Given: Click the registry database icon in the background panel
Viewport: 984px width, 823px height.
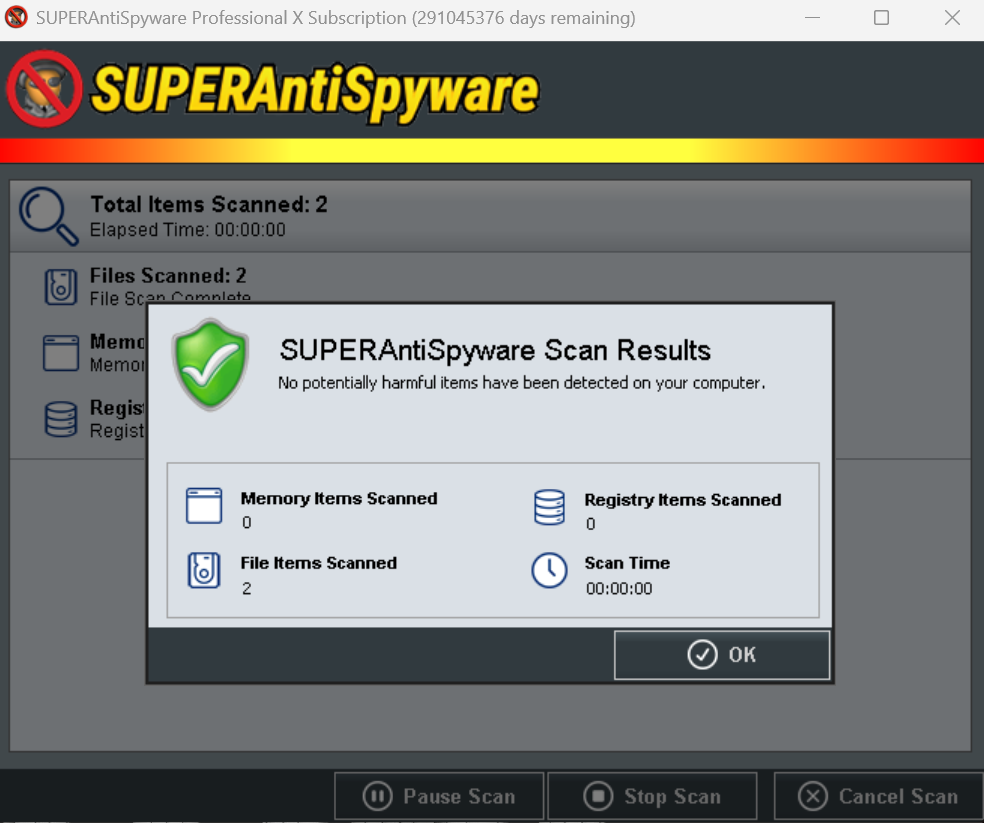Looking at the screenshot, I should [61, 419].
